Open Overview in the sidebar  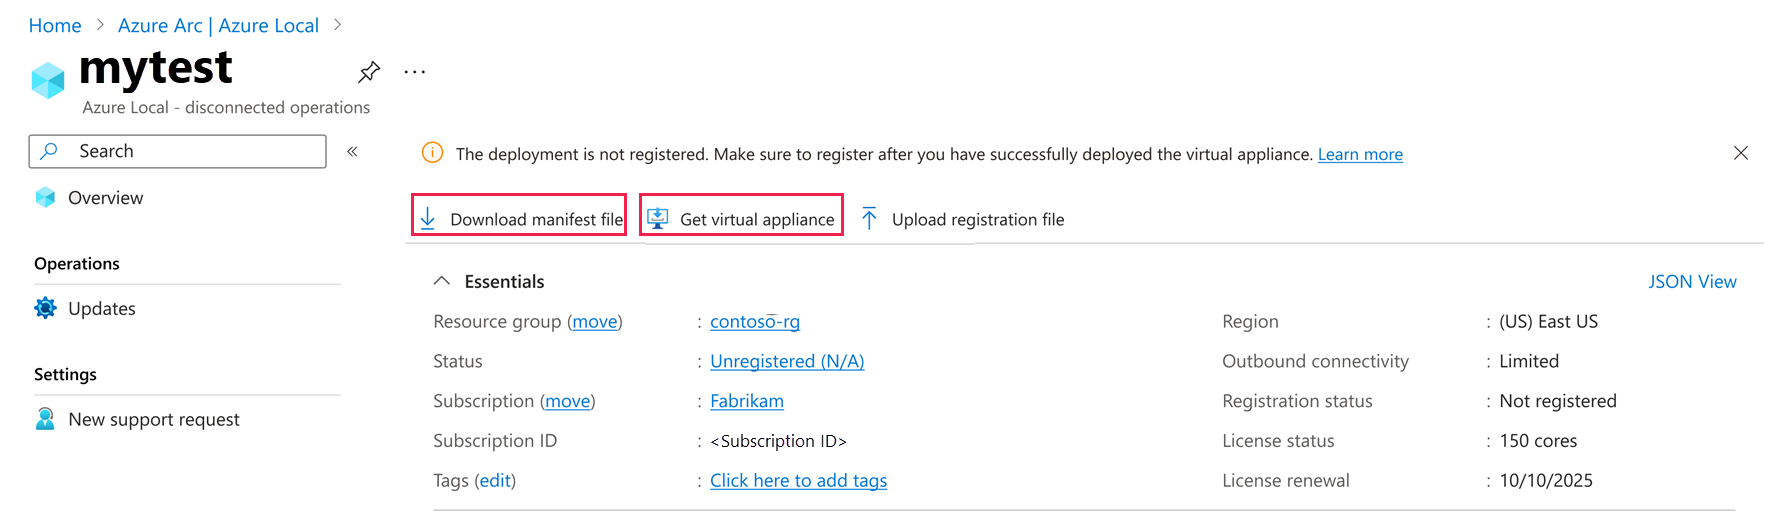[105, 198]
